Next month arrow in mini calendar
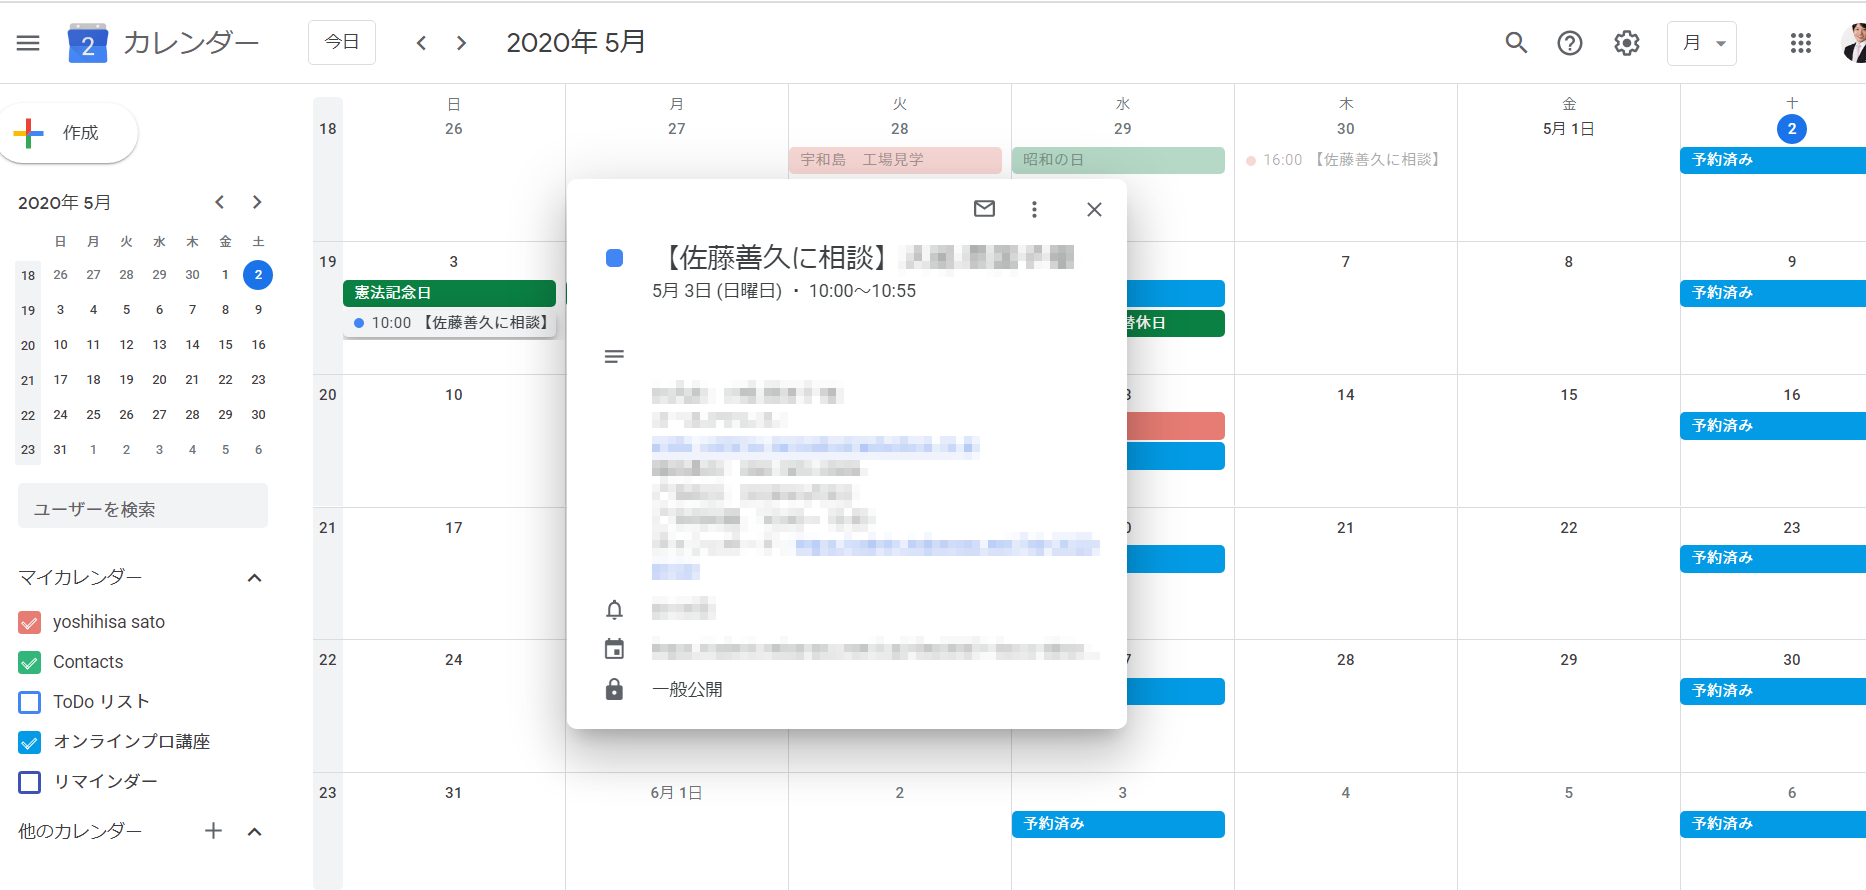1866x890 pixels. pos(257,202)
